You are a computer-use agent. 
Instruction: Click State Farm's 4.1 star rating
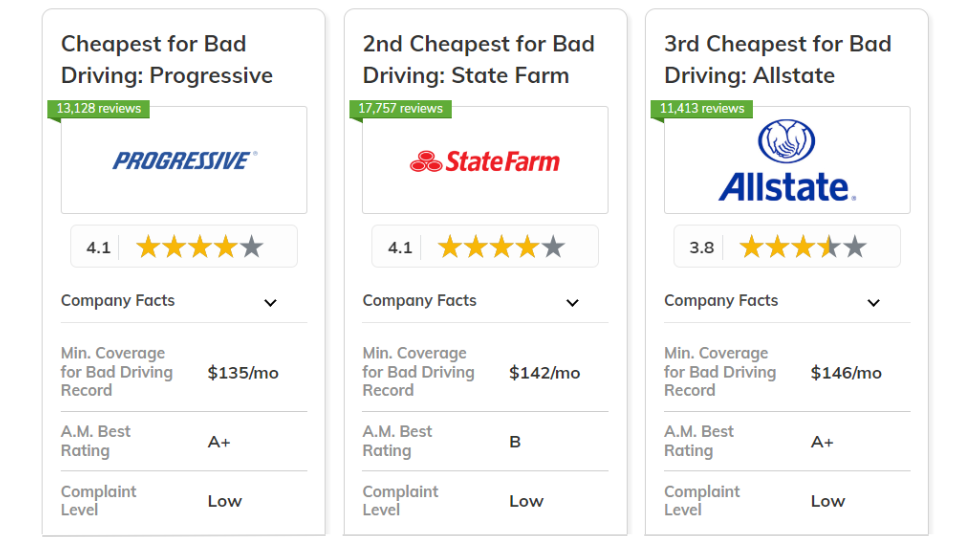[485, 246]
